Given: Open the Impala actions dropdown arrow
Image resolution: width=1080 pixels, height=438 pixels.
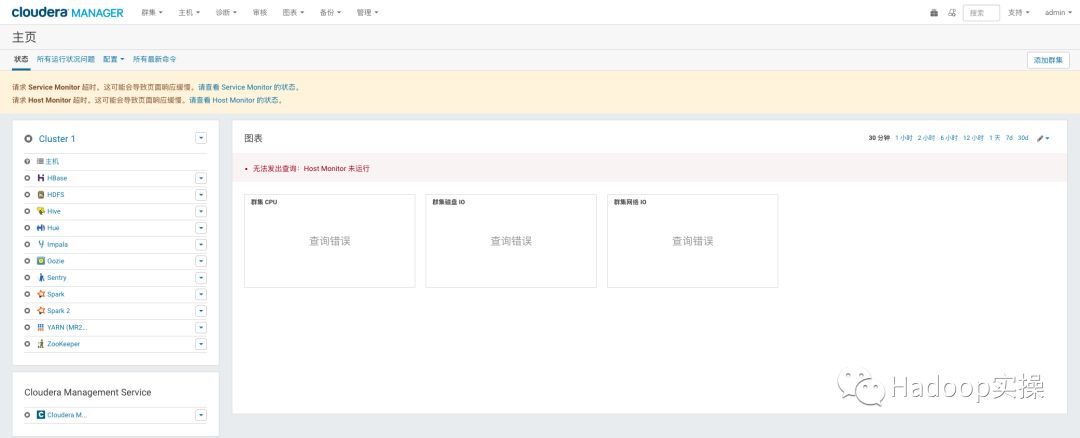Looking at the screenshot, I should click(x=200, y=244).
